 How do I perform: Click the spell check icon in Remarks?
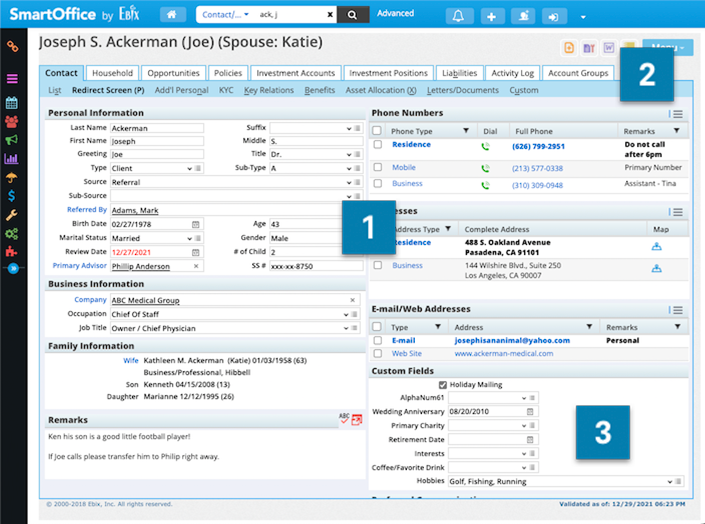[344, 418]
